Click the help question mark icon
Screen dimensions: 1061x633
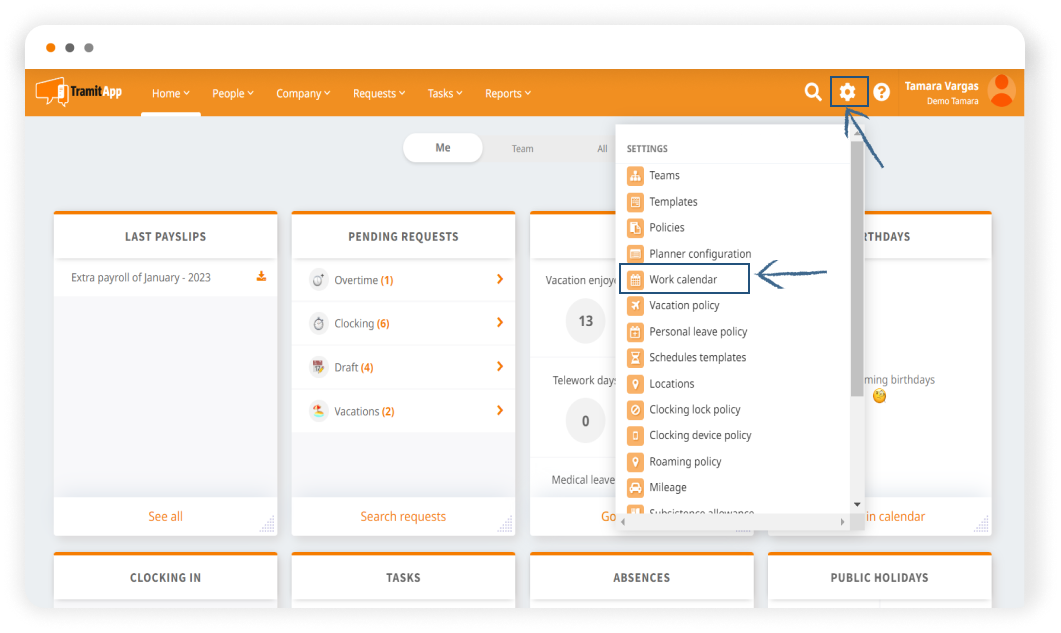click(881, 92)
